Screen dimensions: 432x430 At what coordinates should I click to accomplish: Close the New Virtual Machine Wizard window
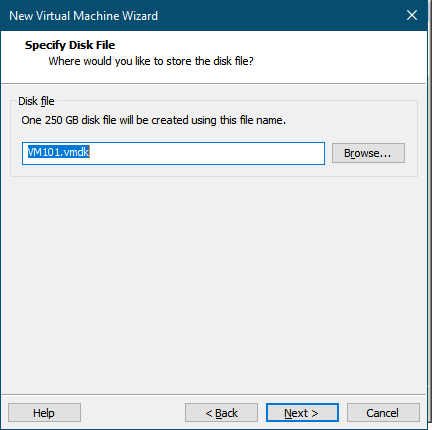(412, 15)
